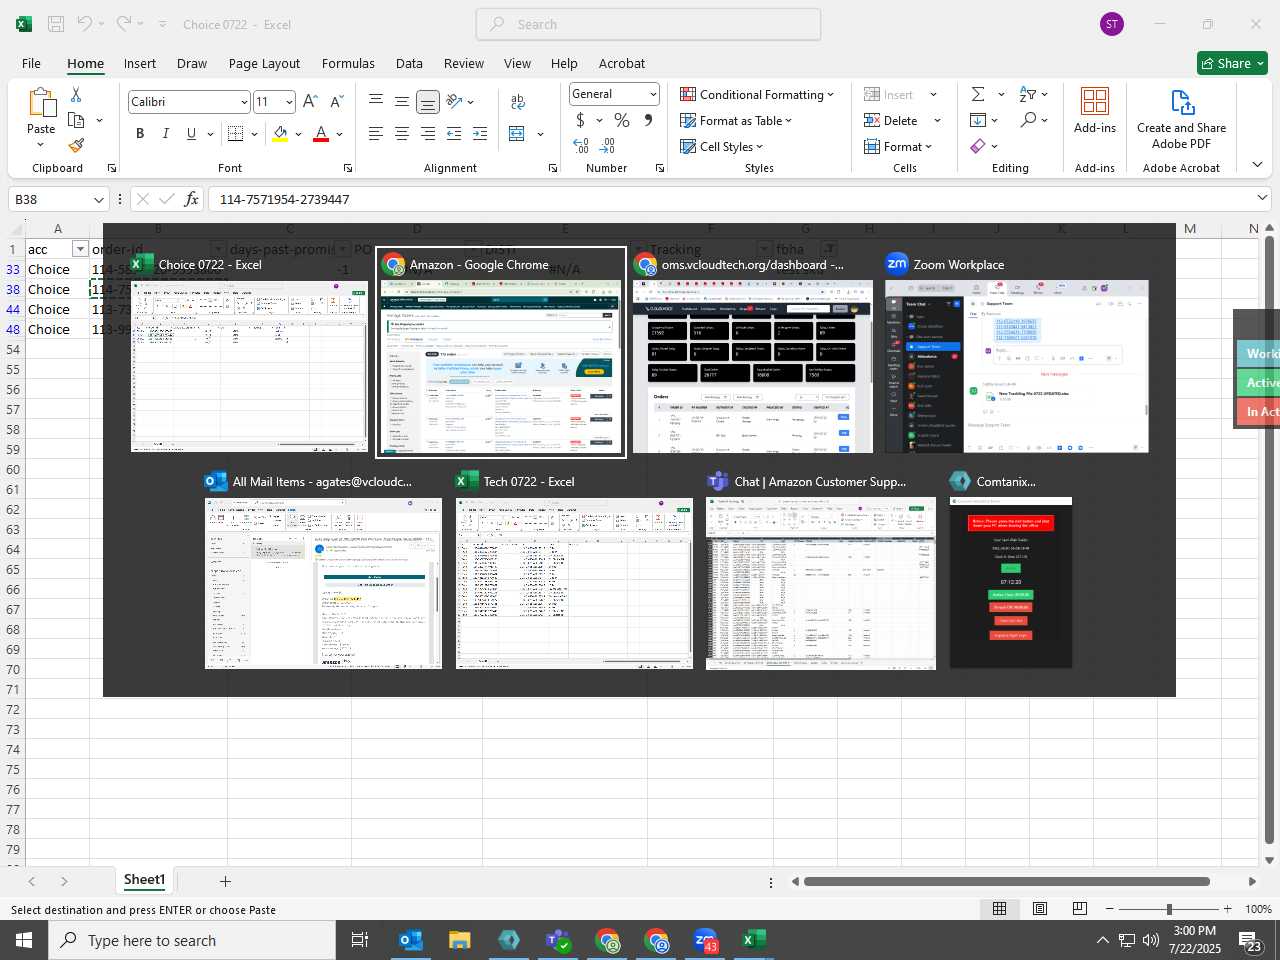Click Sort & Filter icon
Viewport: 1280px width, 960px height.
pos(1028,94)
